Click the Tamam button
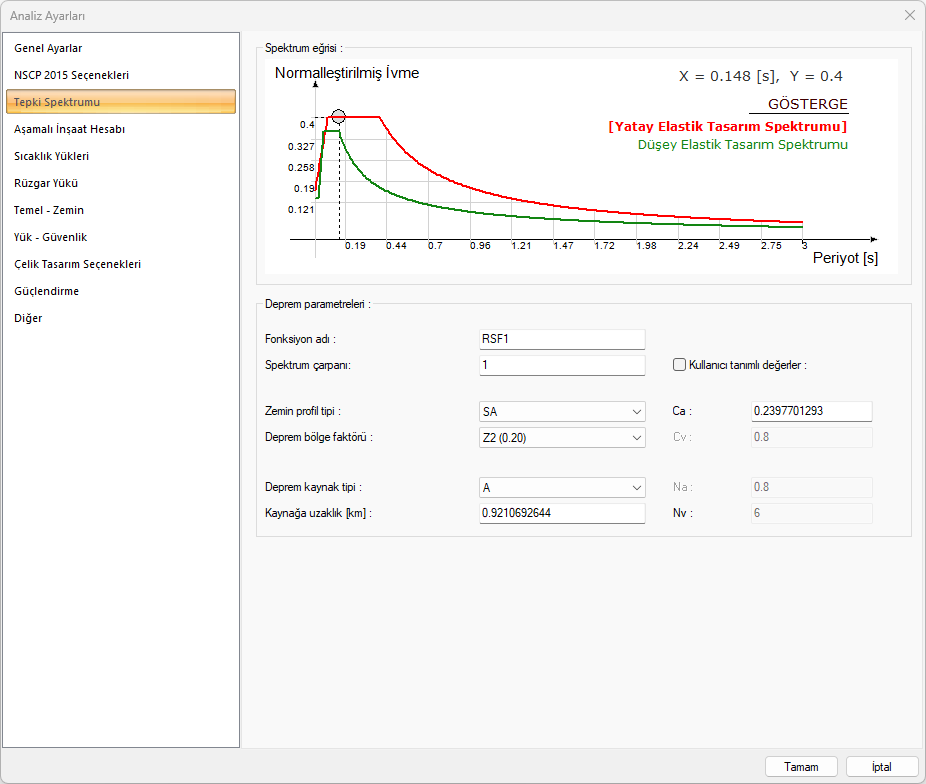Image resolution: width=926 pixels, height=784 pixels. [801, 767]
